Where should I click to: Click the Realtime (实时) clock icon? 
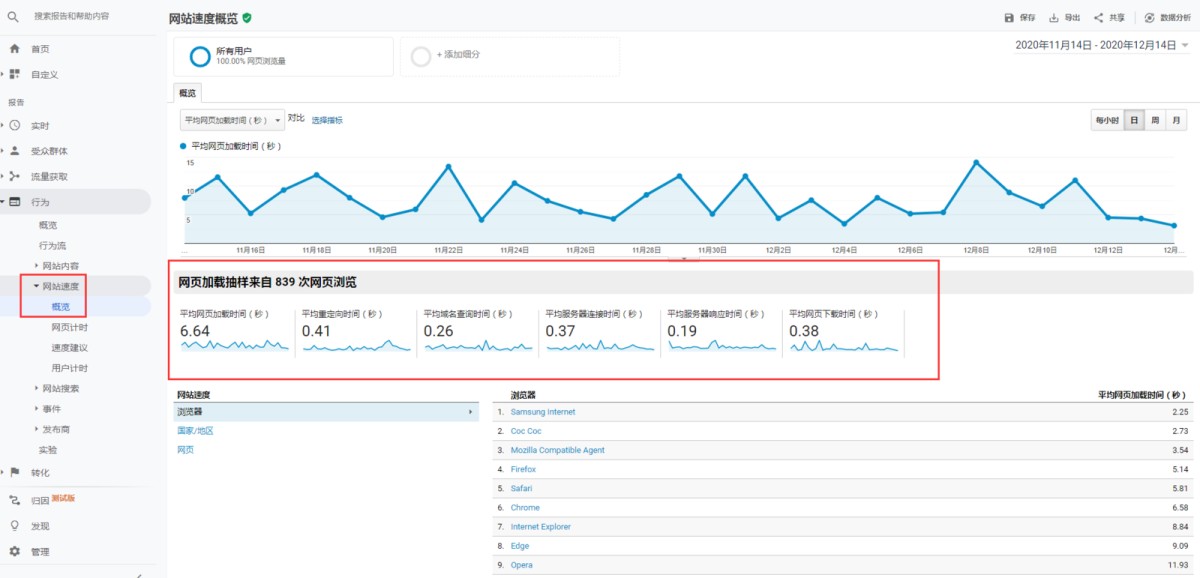tap(14, 125)
